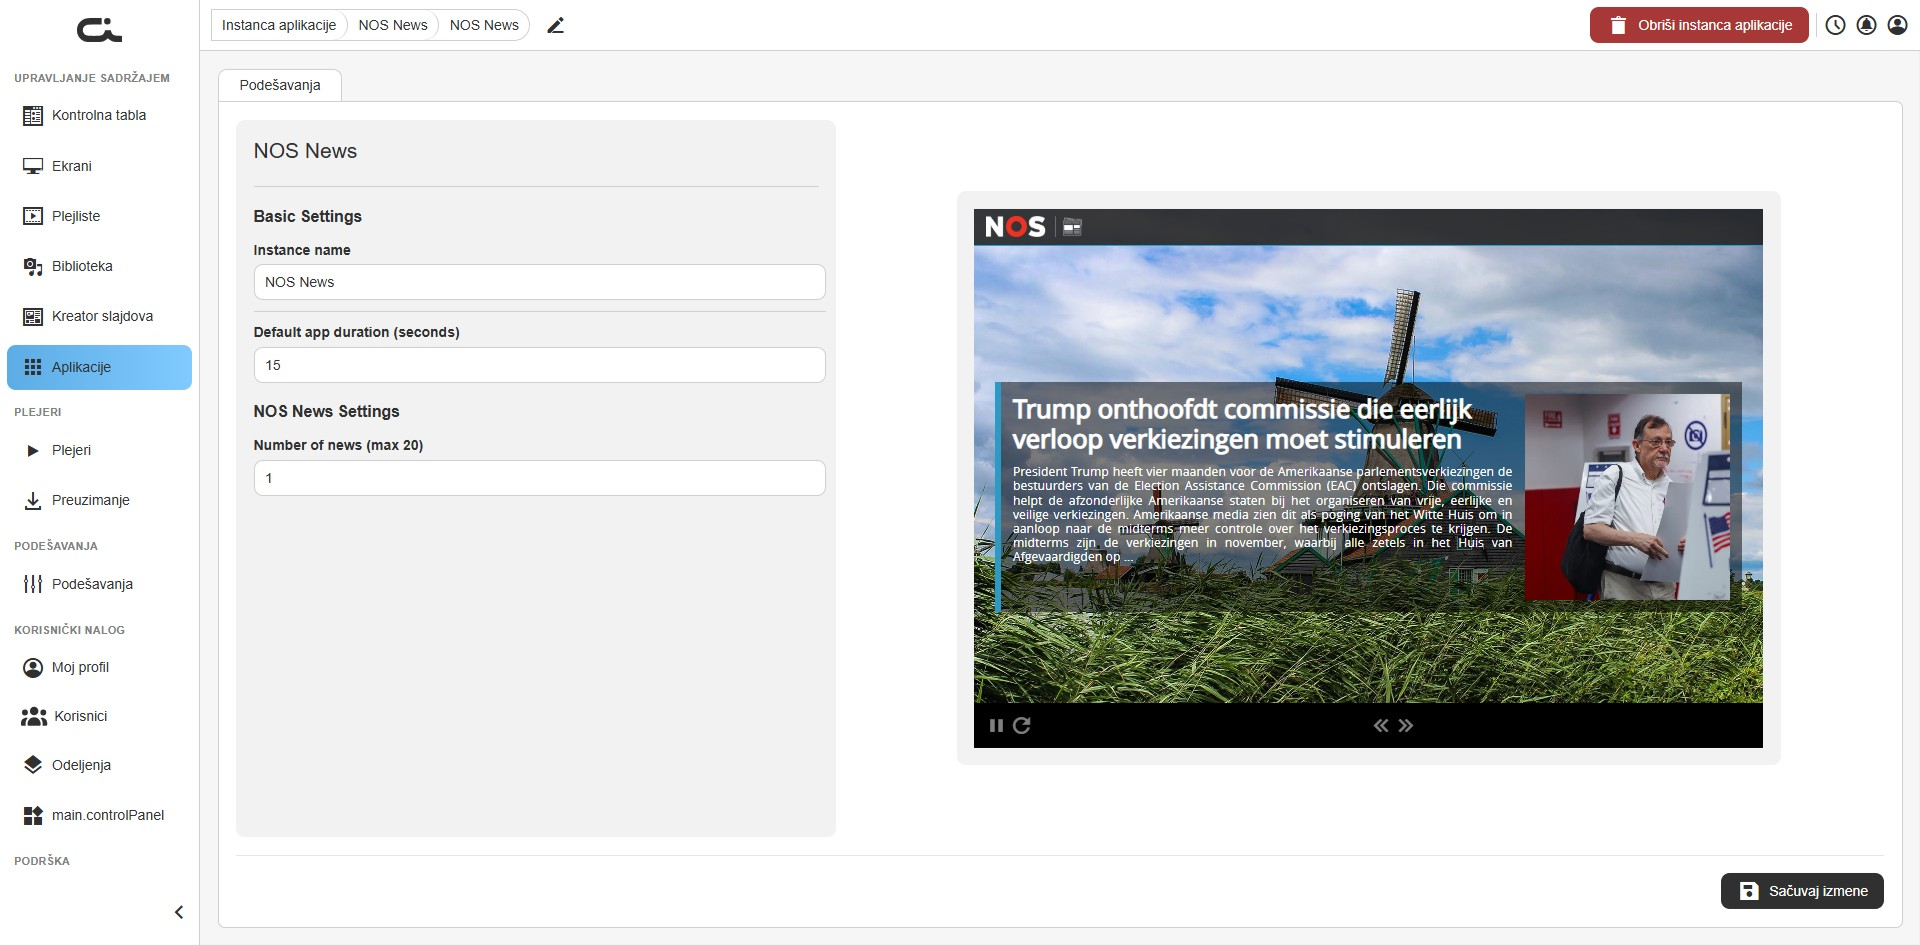Viewport: 1920px width, 945px height.
Task: Reload the news preview
Action: 1021,726
